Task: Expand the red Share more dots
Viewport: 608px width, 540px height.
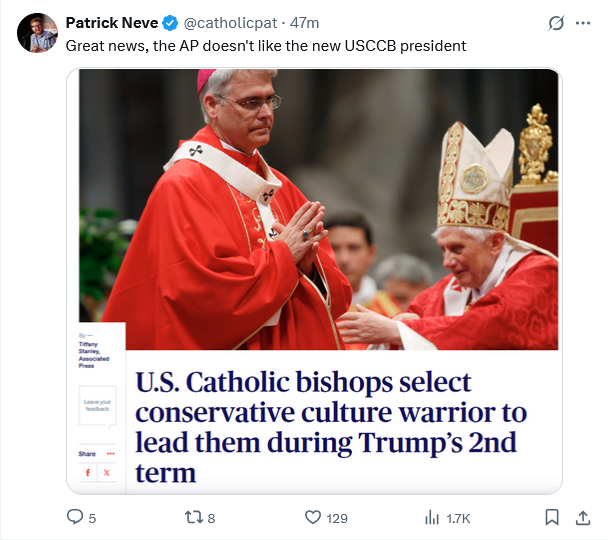Action: point(111,454)
